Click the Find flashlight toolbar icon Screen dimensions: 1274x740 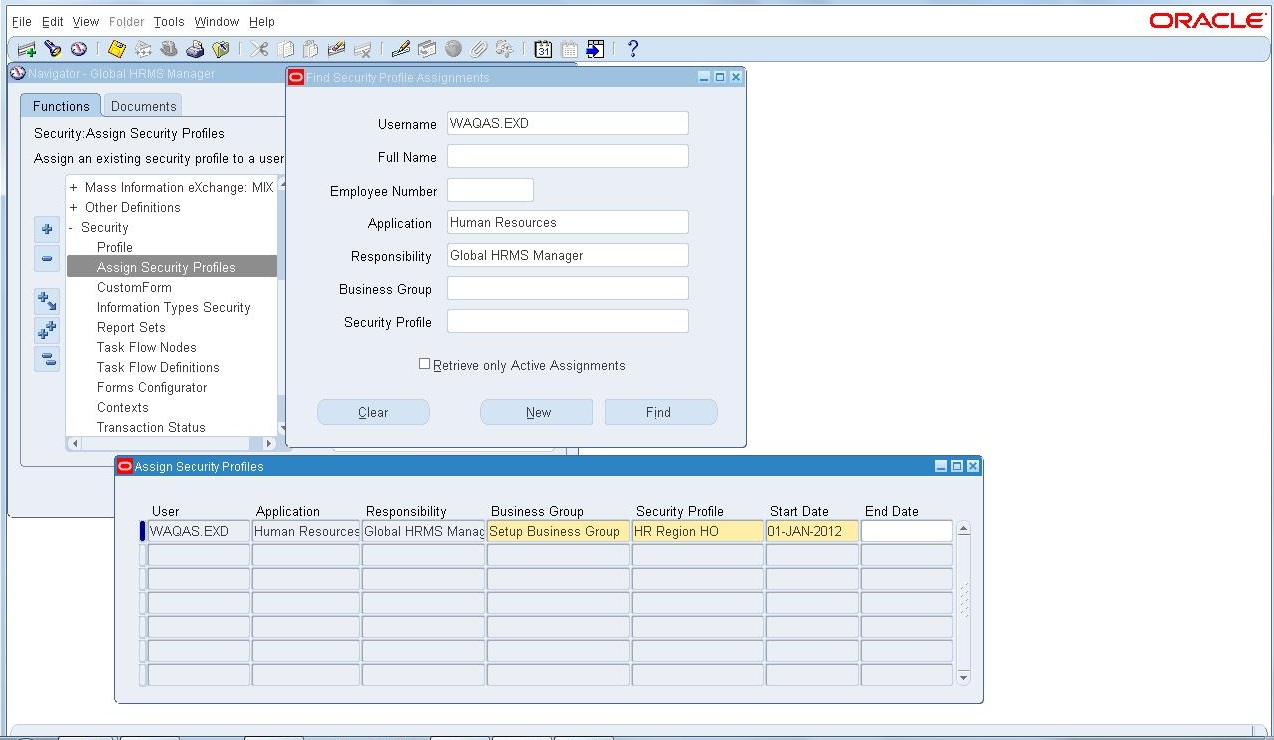(53, 49)
